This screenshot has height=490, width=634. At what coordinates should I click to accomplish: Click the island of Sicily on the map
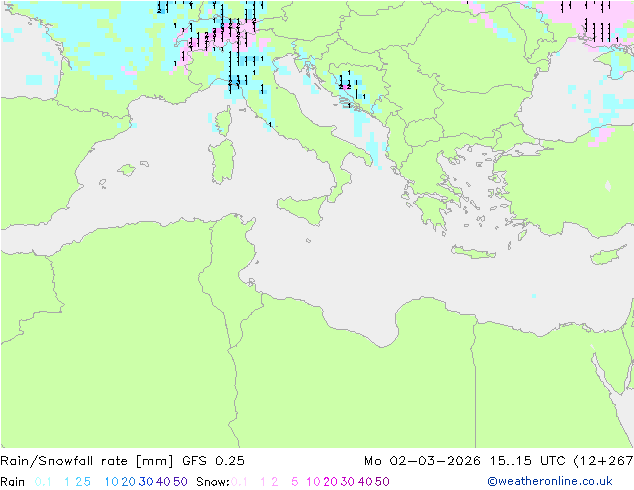pos(304,208)
